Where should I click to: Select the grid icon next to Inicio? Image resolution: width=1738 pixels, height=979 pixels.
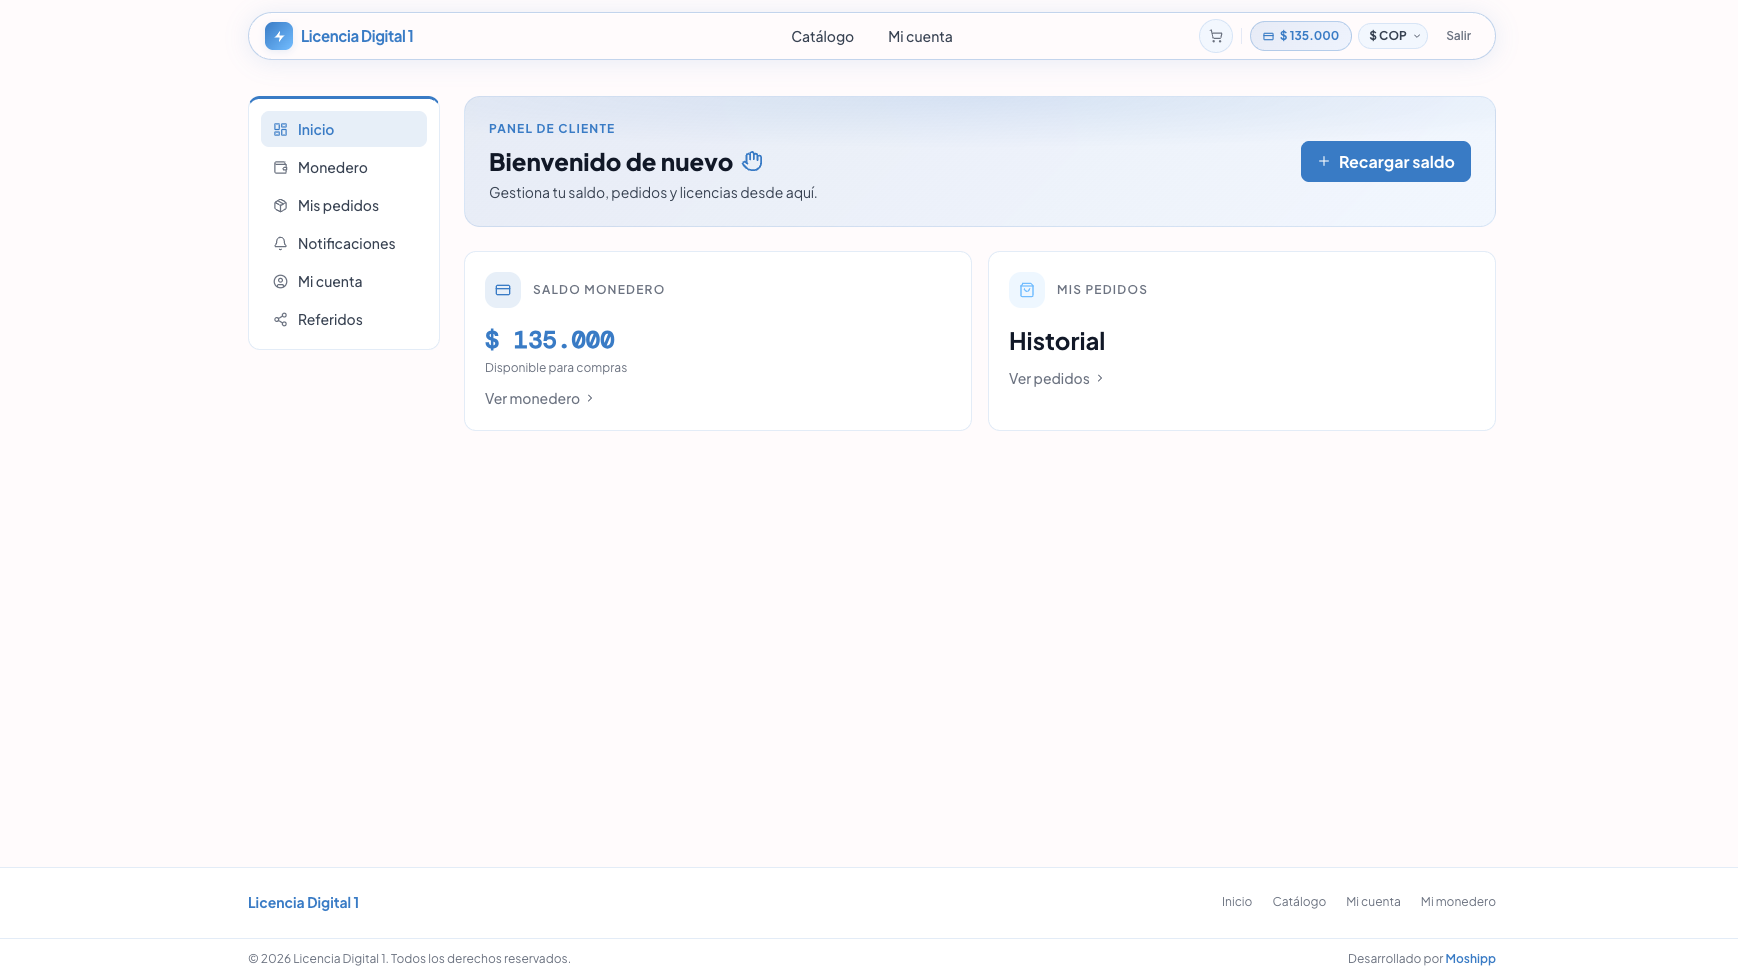tap(280, 129)
